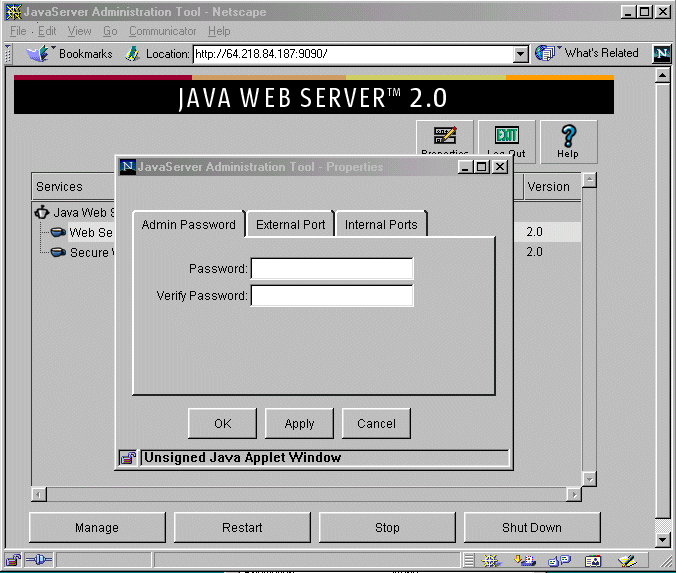
Task: Switch to the Admin Password tab
Action: click(x=189, y=225)
